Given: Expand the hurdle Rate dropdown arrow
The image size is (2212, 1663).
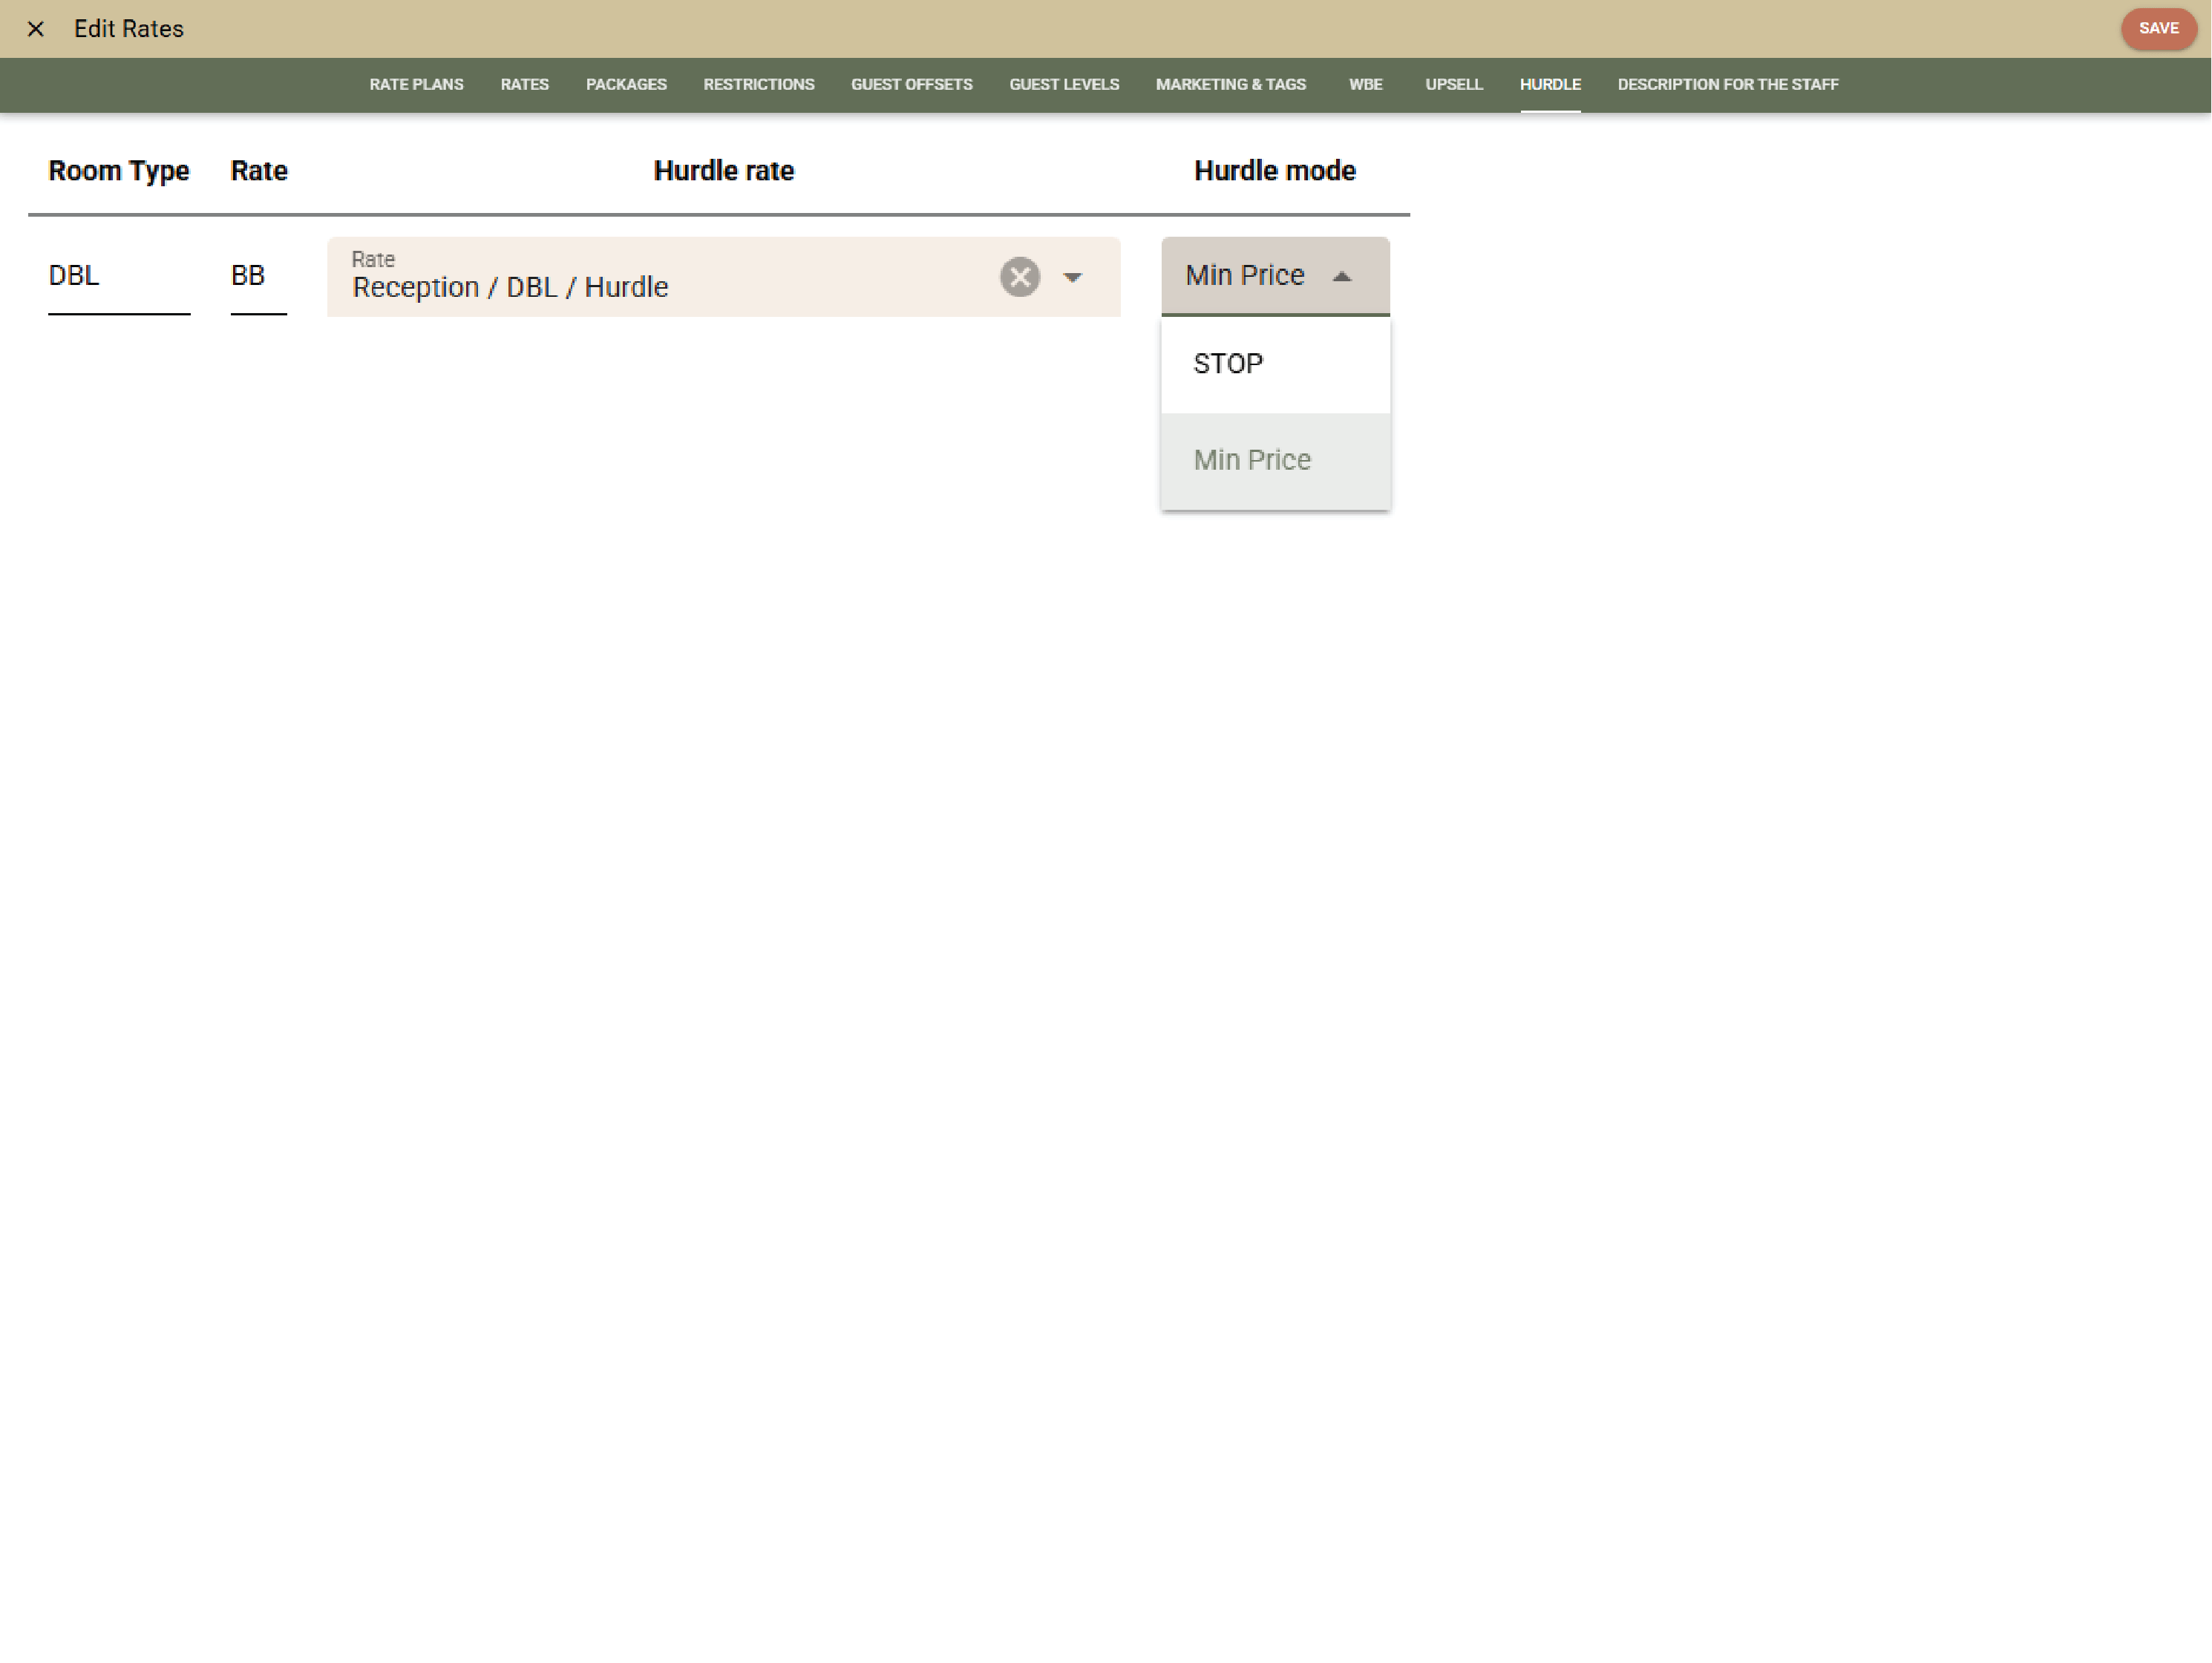Looking at the screenshot, I should click(1072, 277).
